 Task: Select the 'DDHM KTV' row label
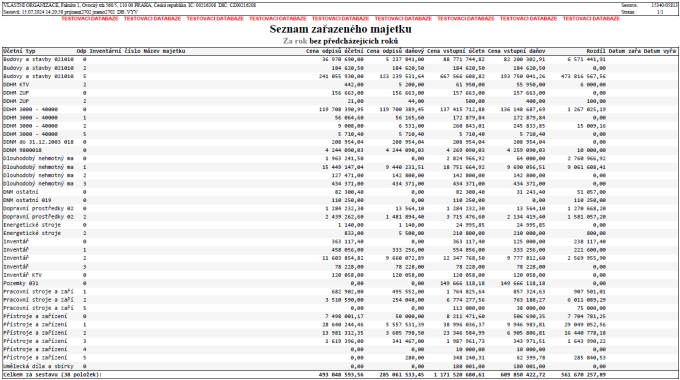click(x=16, y=85)
